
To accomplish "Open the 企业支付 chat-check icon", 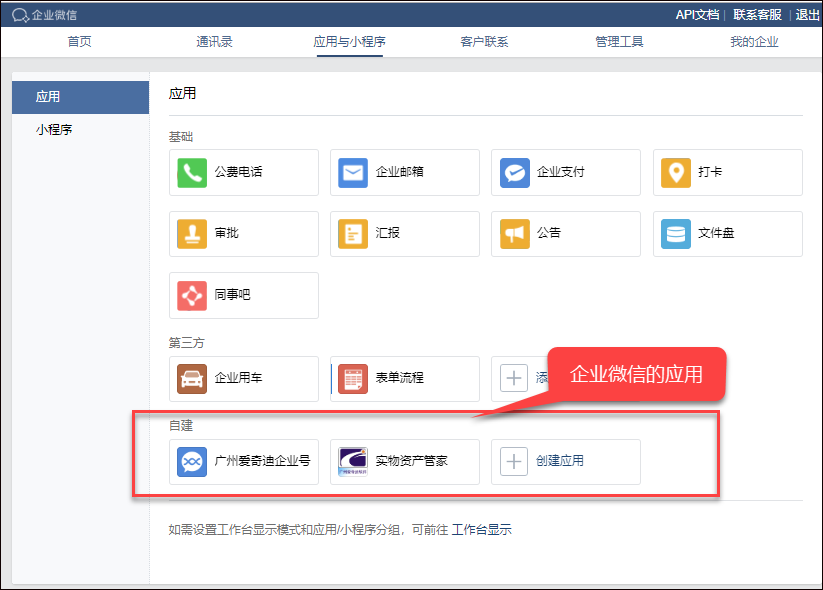I will click(x=514, y=172).
